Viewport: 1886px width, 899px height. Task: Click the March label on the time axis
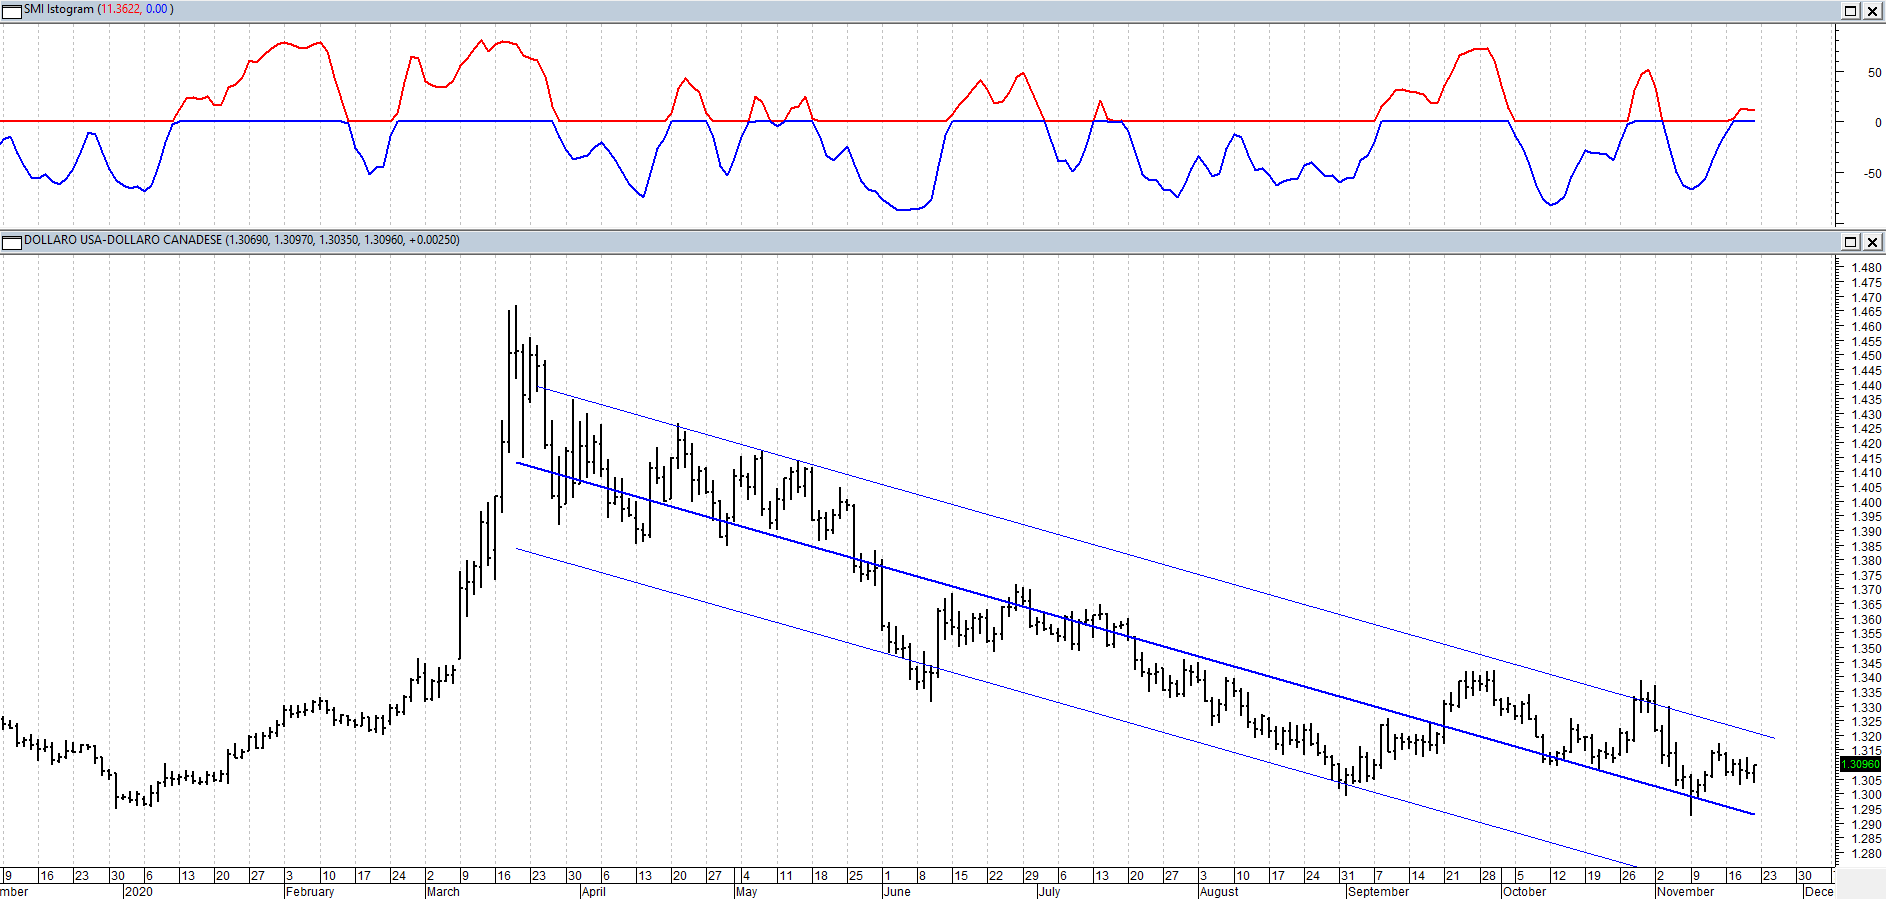443,891
